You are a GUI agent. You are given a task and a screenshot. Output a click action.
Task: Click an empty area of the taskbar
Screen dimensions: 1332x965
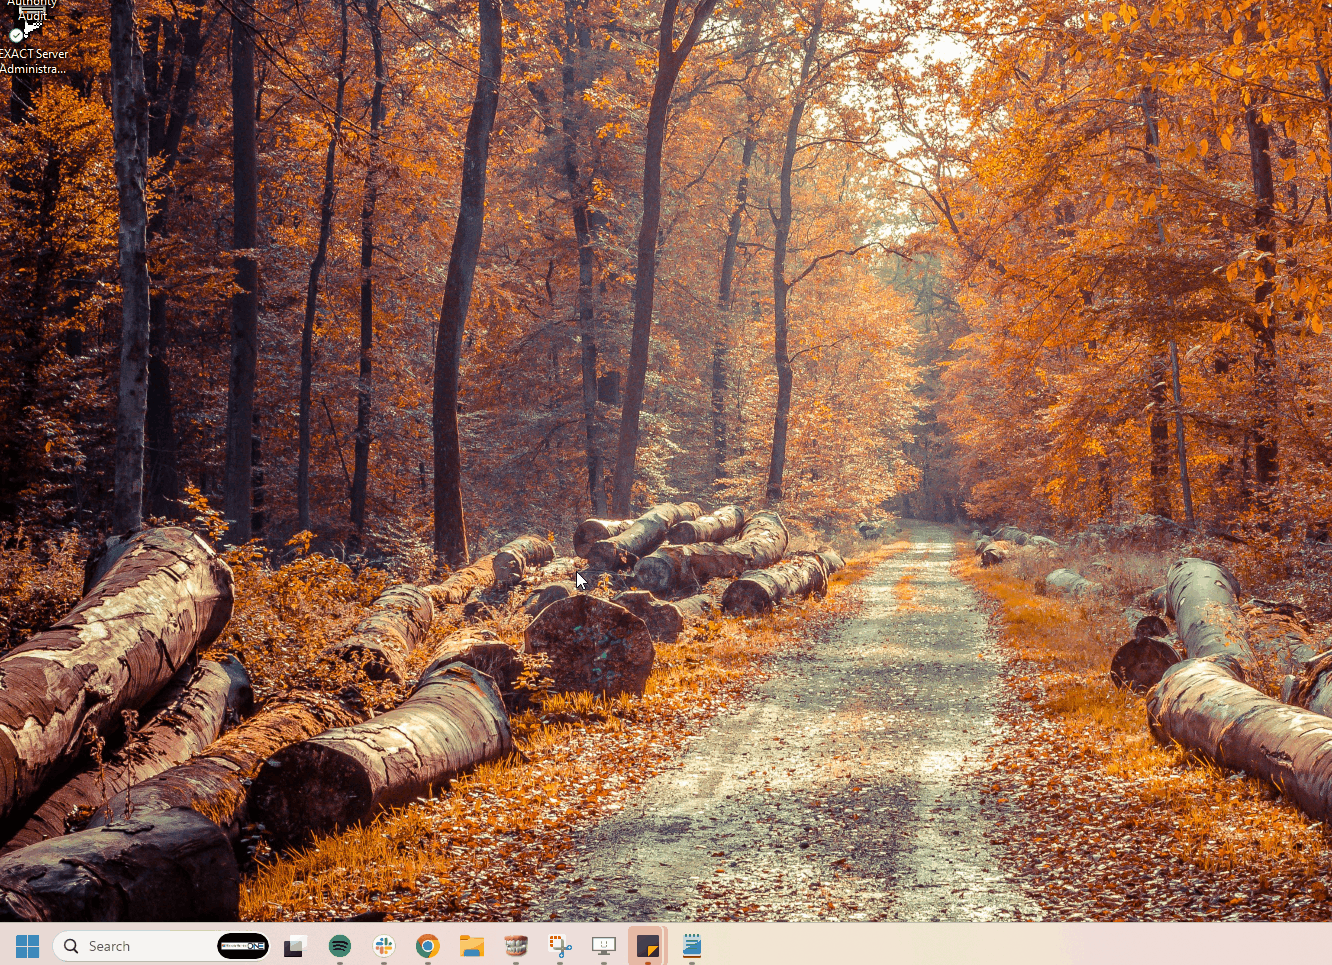tap(1000, 946)
